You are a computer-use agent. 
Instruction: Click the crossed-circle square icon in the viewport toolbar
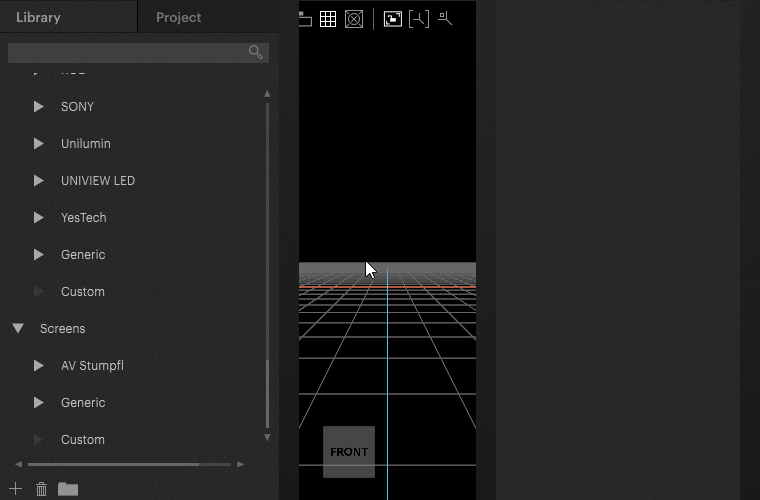tap(354, 19)
